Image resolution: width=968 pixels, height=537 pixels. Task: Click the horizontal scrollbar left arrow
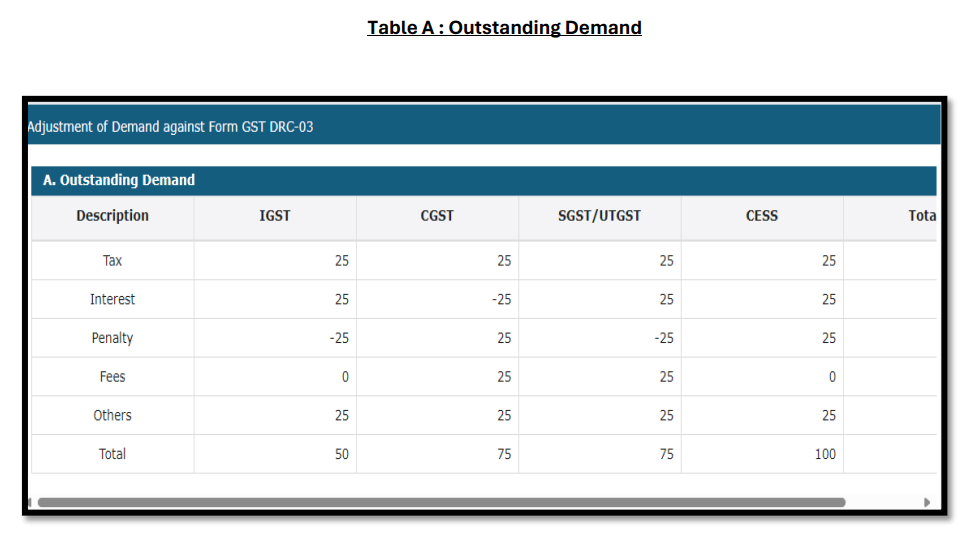click(x=31, y=502)
